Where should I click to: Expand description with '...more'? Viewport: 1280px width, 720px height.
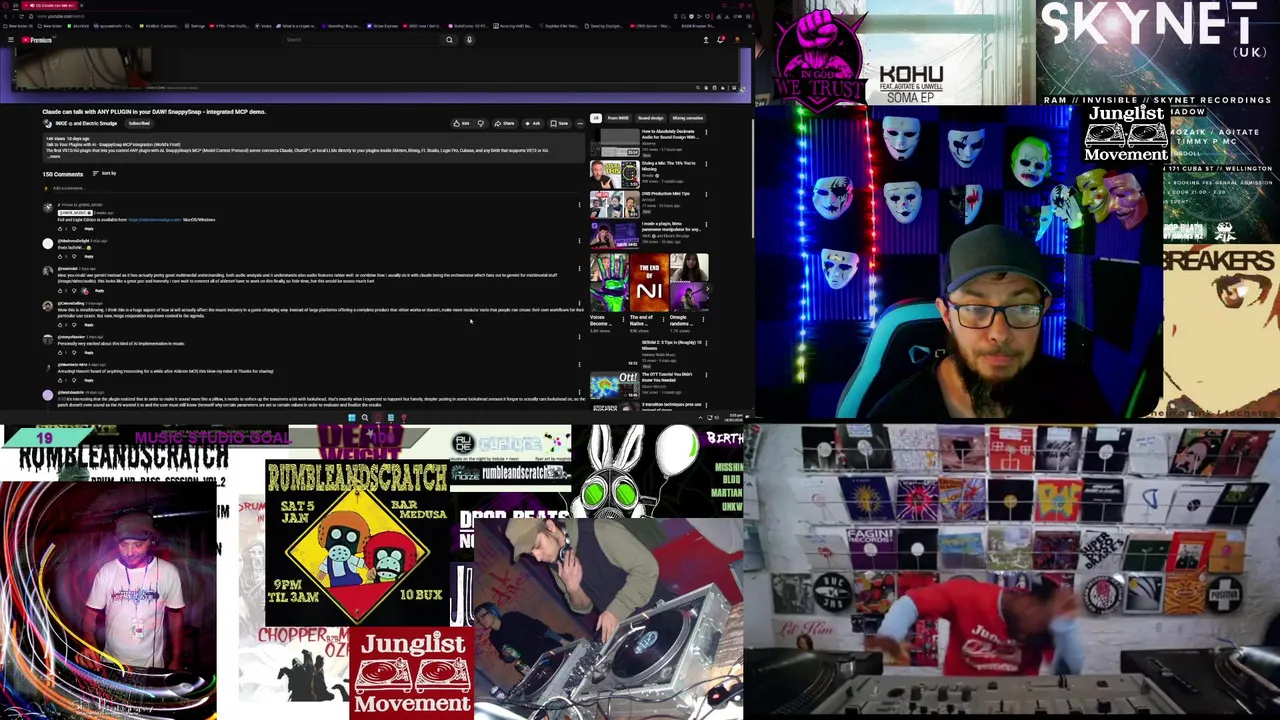pyautogui.click(x=54, y=157)
